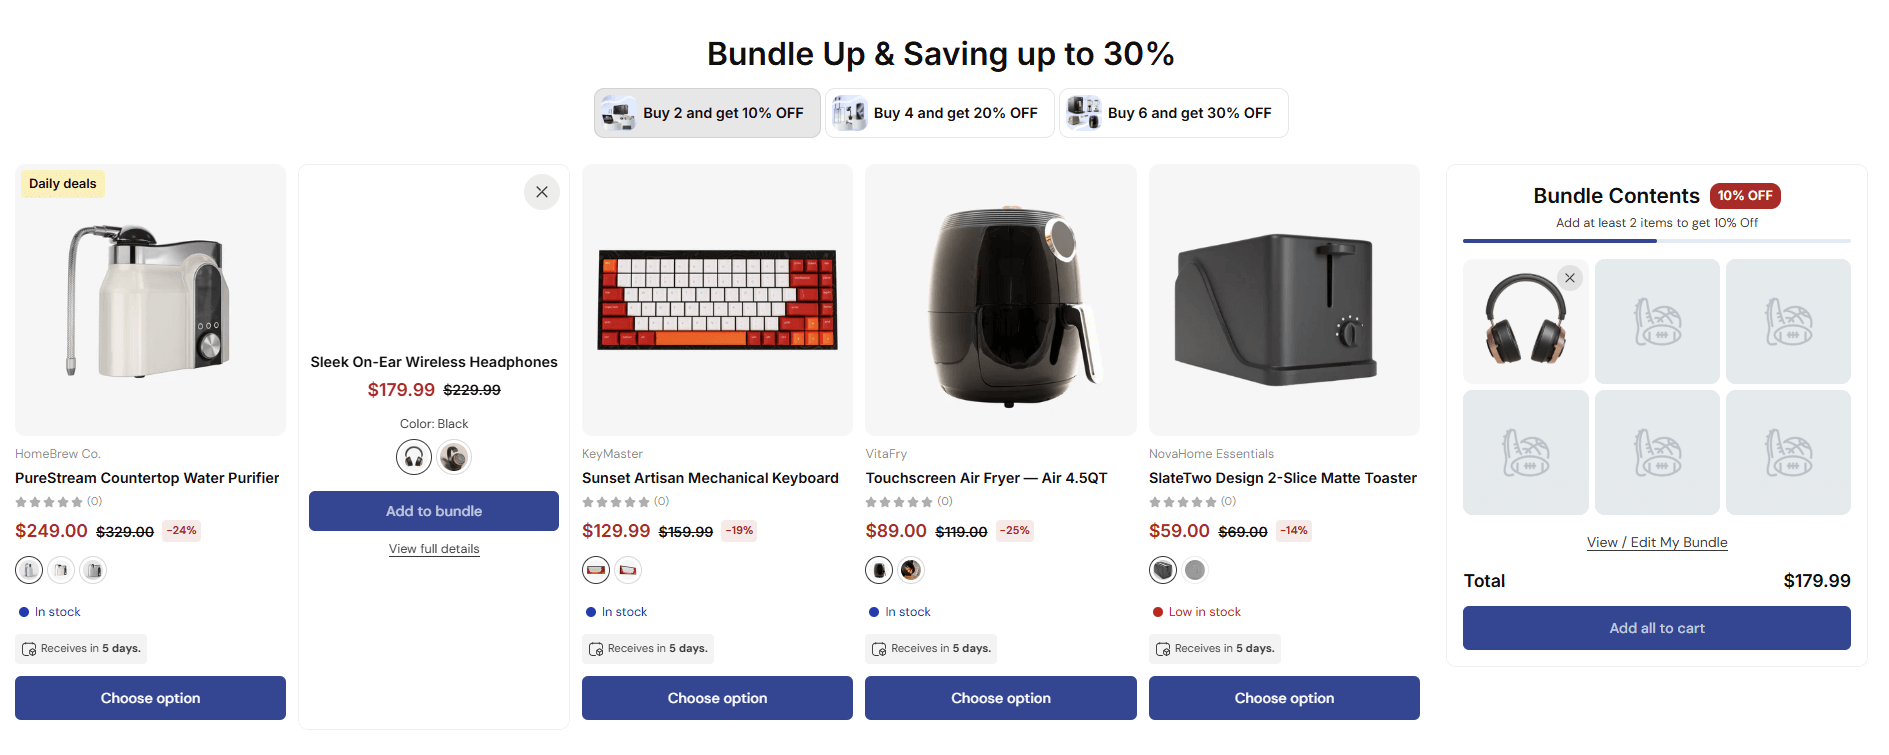Click the headphones thumbnail in Bundle Contents

1524,321
